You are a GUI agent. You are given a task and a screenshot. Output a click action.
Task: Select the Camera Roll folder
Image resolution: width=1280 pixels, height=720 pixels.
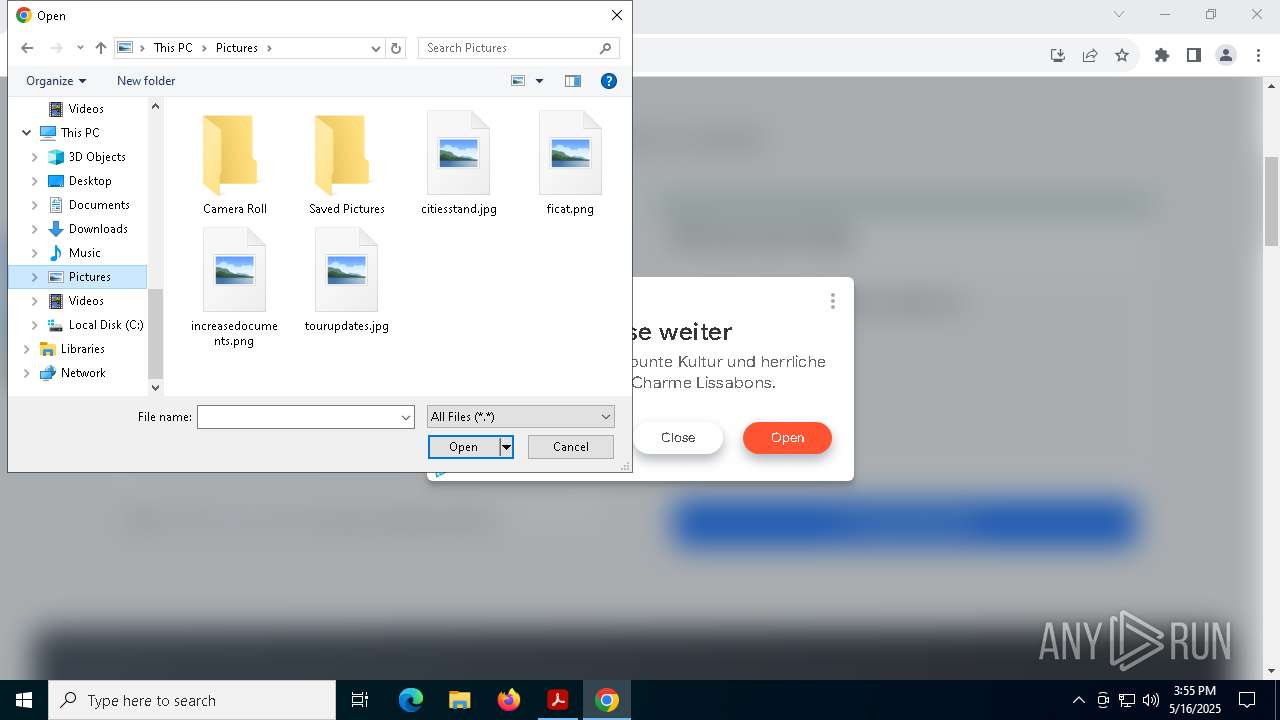coord(235,164)
